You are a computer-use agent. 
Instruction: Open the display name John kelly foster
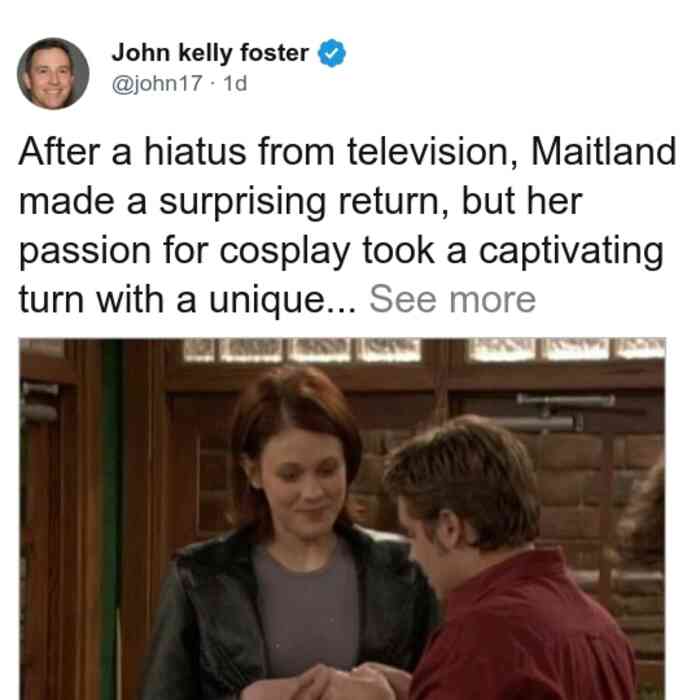[210, 53]
